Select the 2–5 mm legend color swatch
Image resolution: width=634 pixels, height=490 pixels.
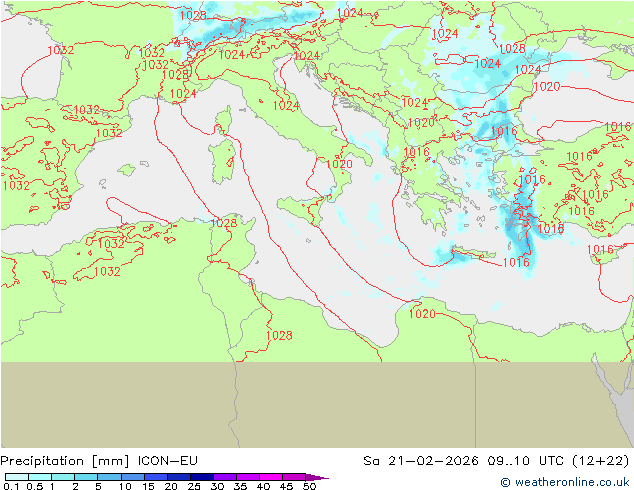pyautogui.click(x=86, y=477)
